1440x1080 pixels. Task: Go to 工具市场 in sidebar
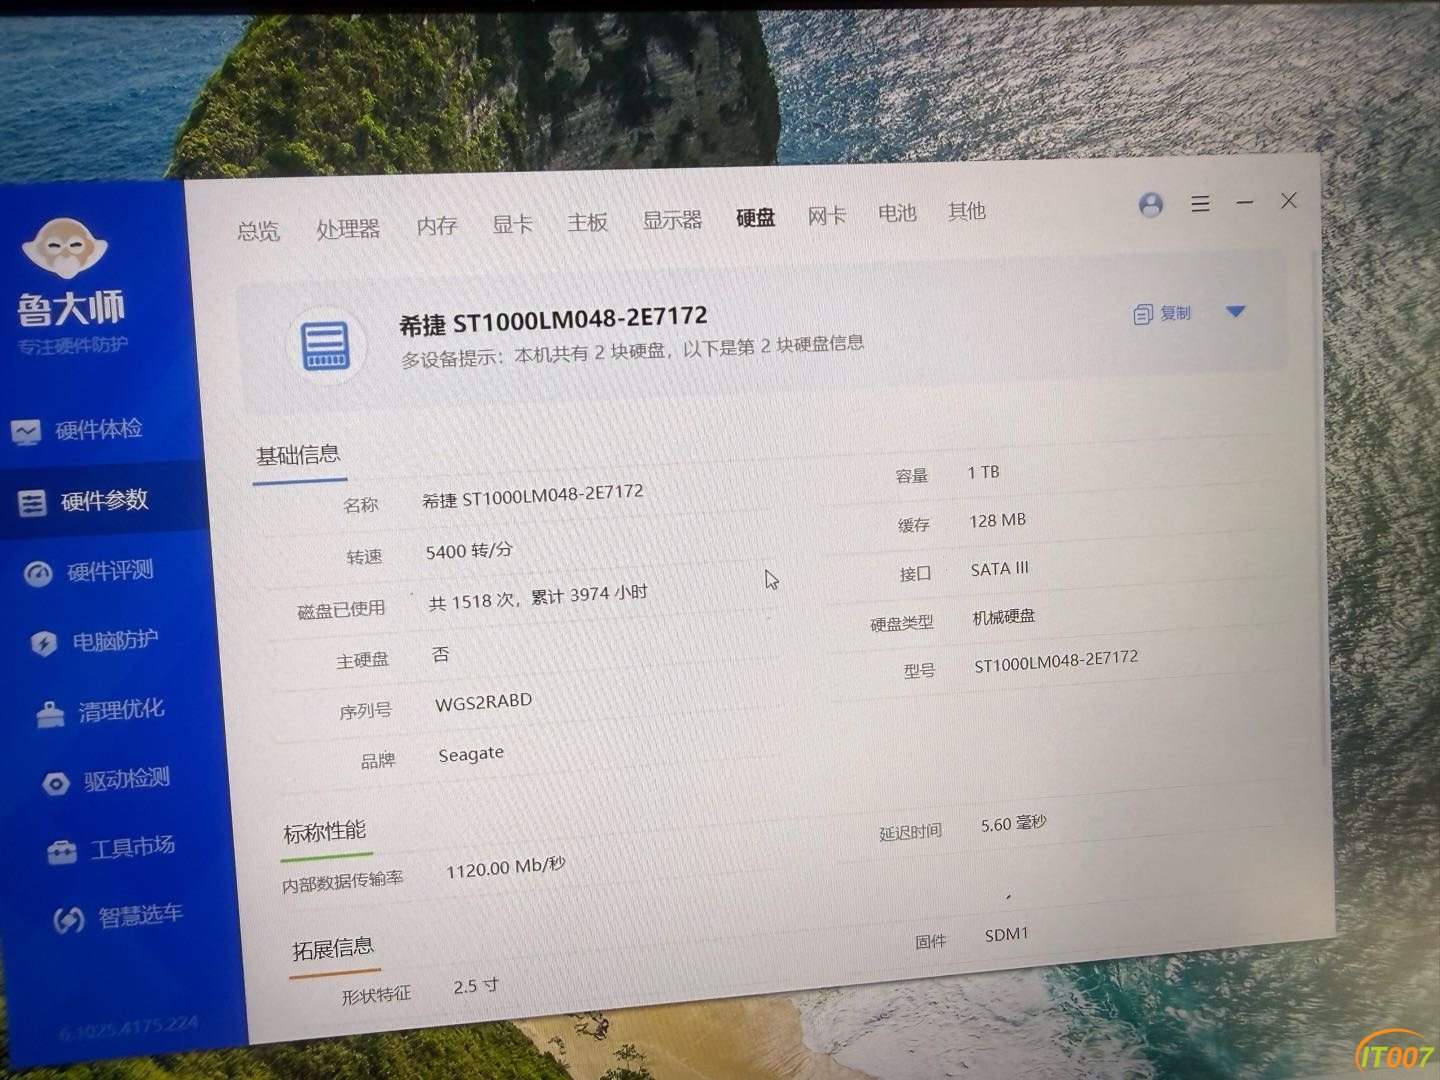[x=133, y=848]
